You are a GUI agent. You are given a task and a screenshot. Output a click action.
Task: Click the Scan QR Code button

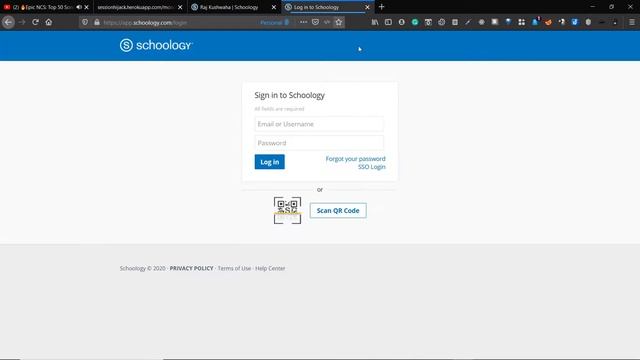[338, 210]
